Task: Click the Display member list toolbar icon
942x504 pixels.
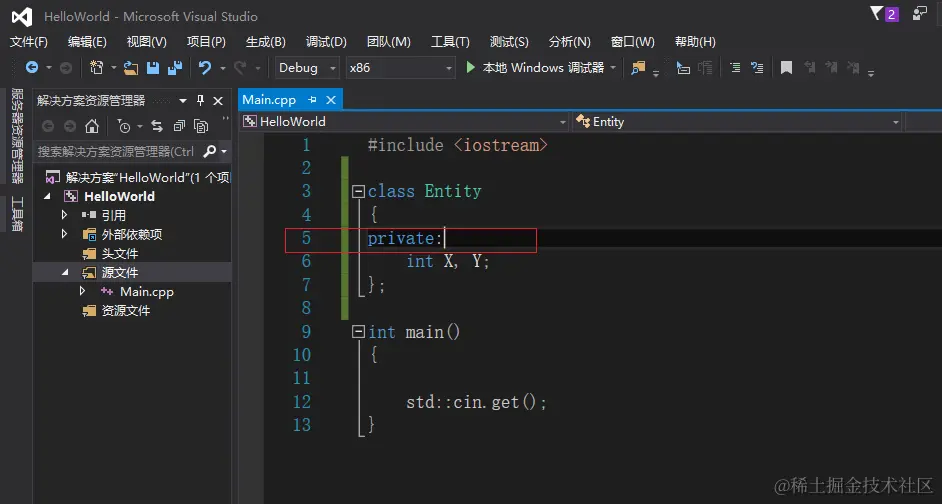Action: pos(682,68)
